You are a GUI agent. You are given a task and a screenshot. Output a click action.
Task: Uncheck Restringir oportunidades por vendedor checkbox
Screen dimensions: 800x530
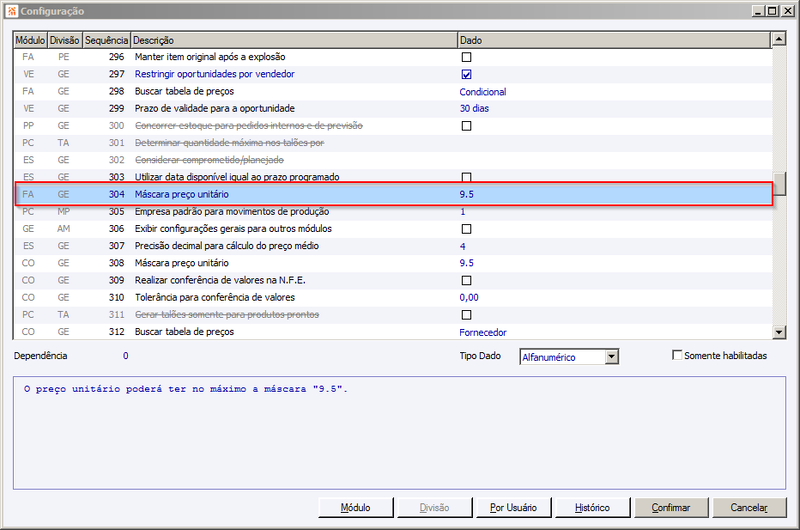pos(466,74)
